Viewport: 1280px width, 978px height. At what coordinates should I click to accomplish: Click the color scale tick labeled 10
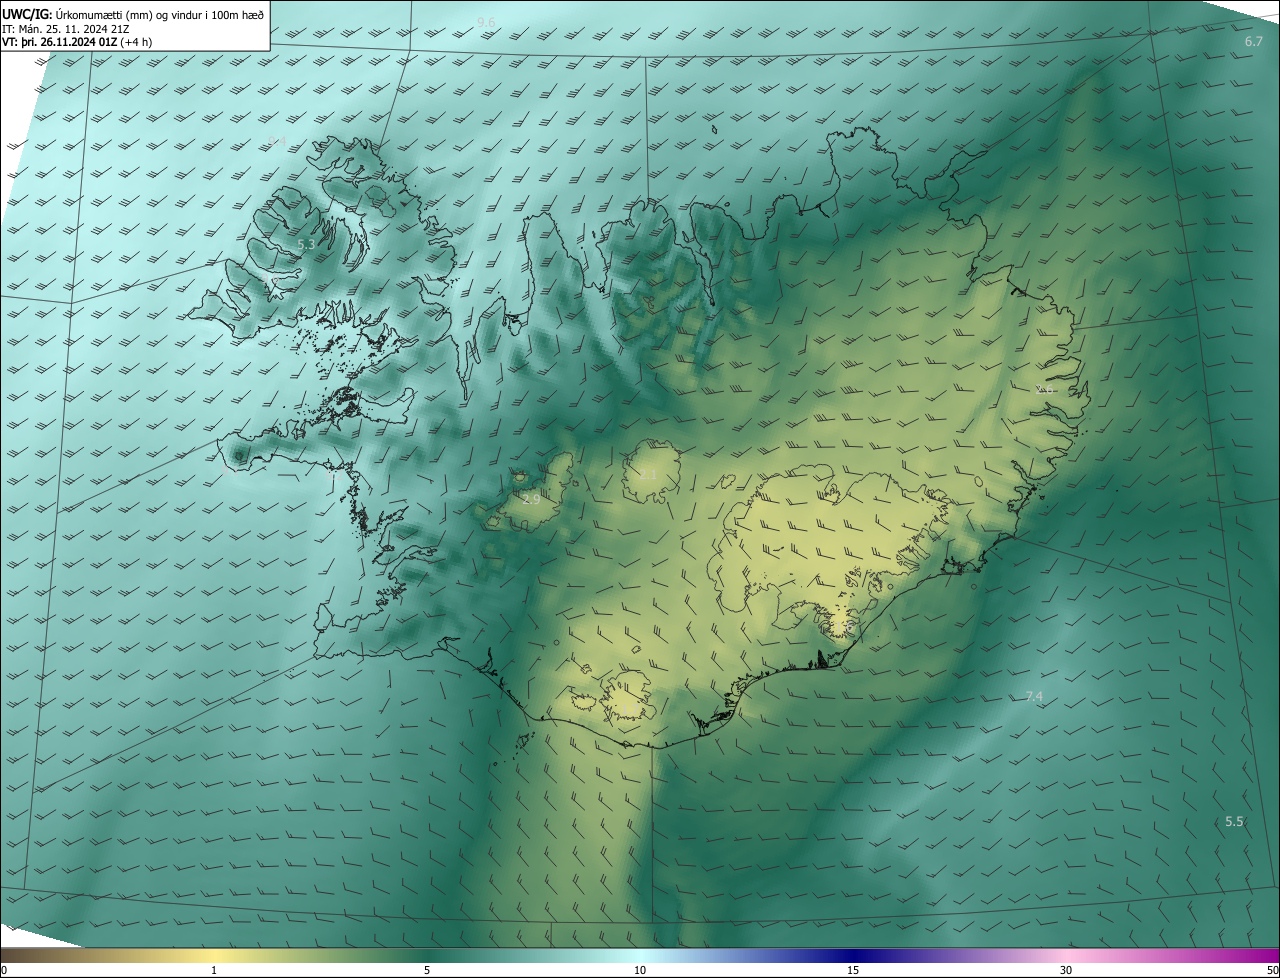coord(640,970)
